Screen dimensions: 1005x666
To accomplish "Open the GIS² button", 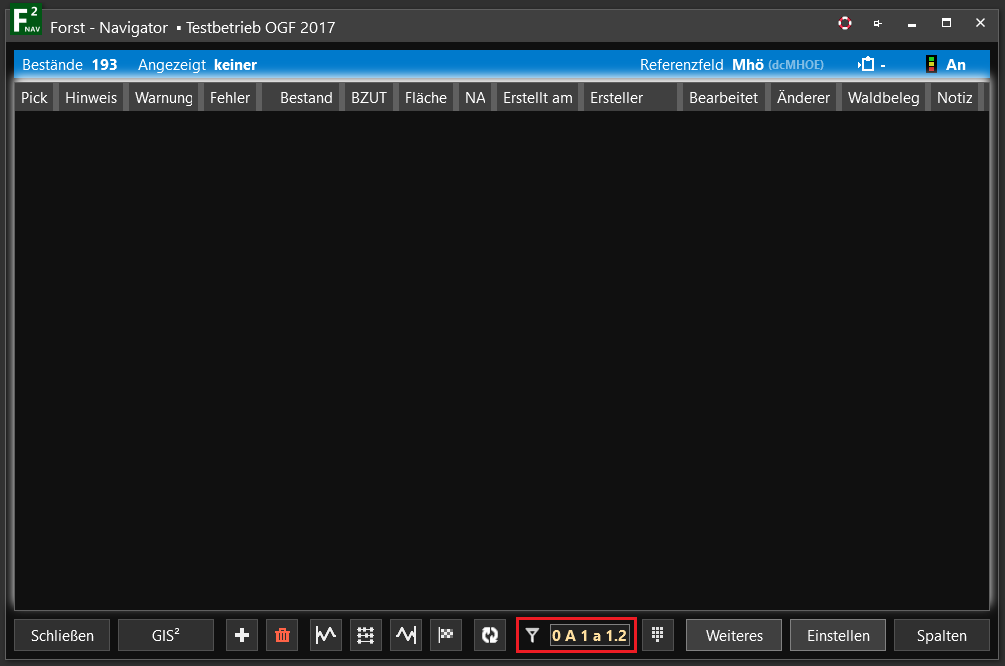I will (x=166, y=635).
